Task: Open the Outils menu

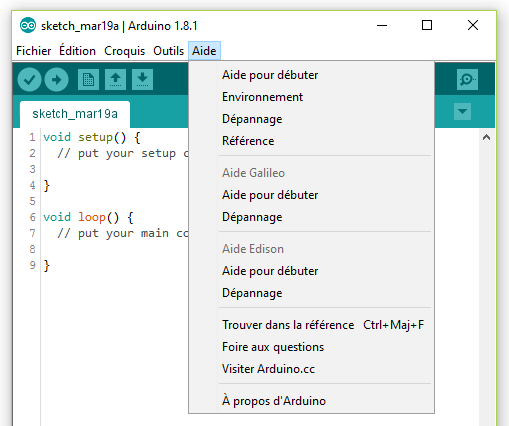Action: 168,51
